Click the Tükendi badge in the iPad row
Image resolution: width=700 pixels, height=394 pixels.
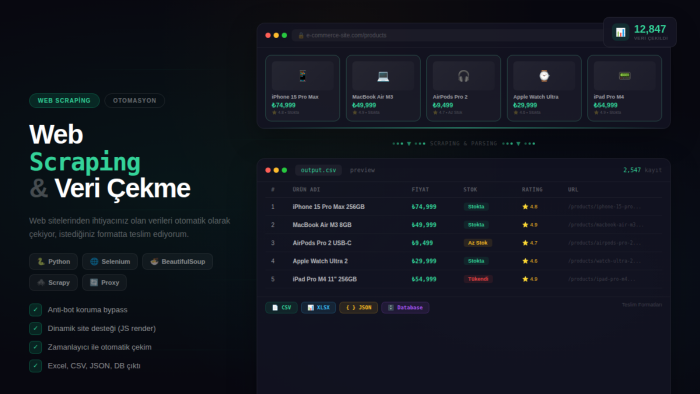click(478, 279)
